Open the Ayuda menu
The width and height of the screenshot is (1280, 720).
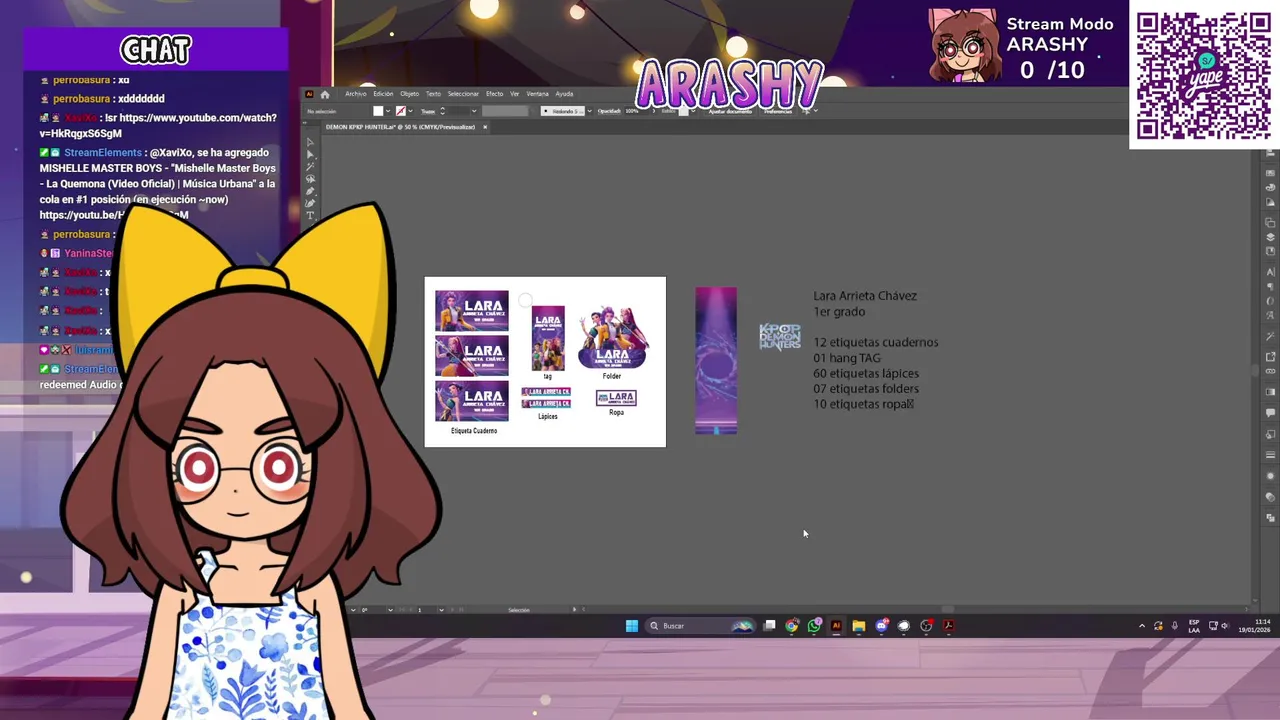click(x=564, y=94)
